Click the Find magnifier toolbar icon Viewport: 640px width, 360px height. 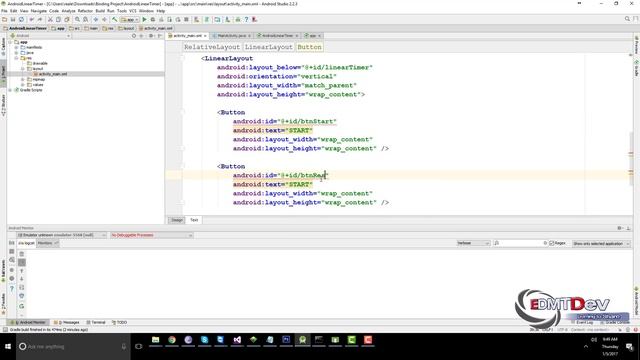tap(77, 19)
